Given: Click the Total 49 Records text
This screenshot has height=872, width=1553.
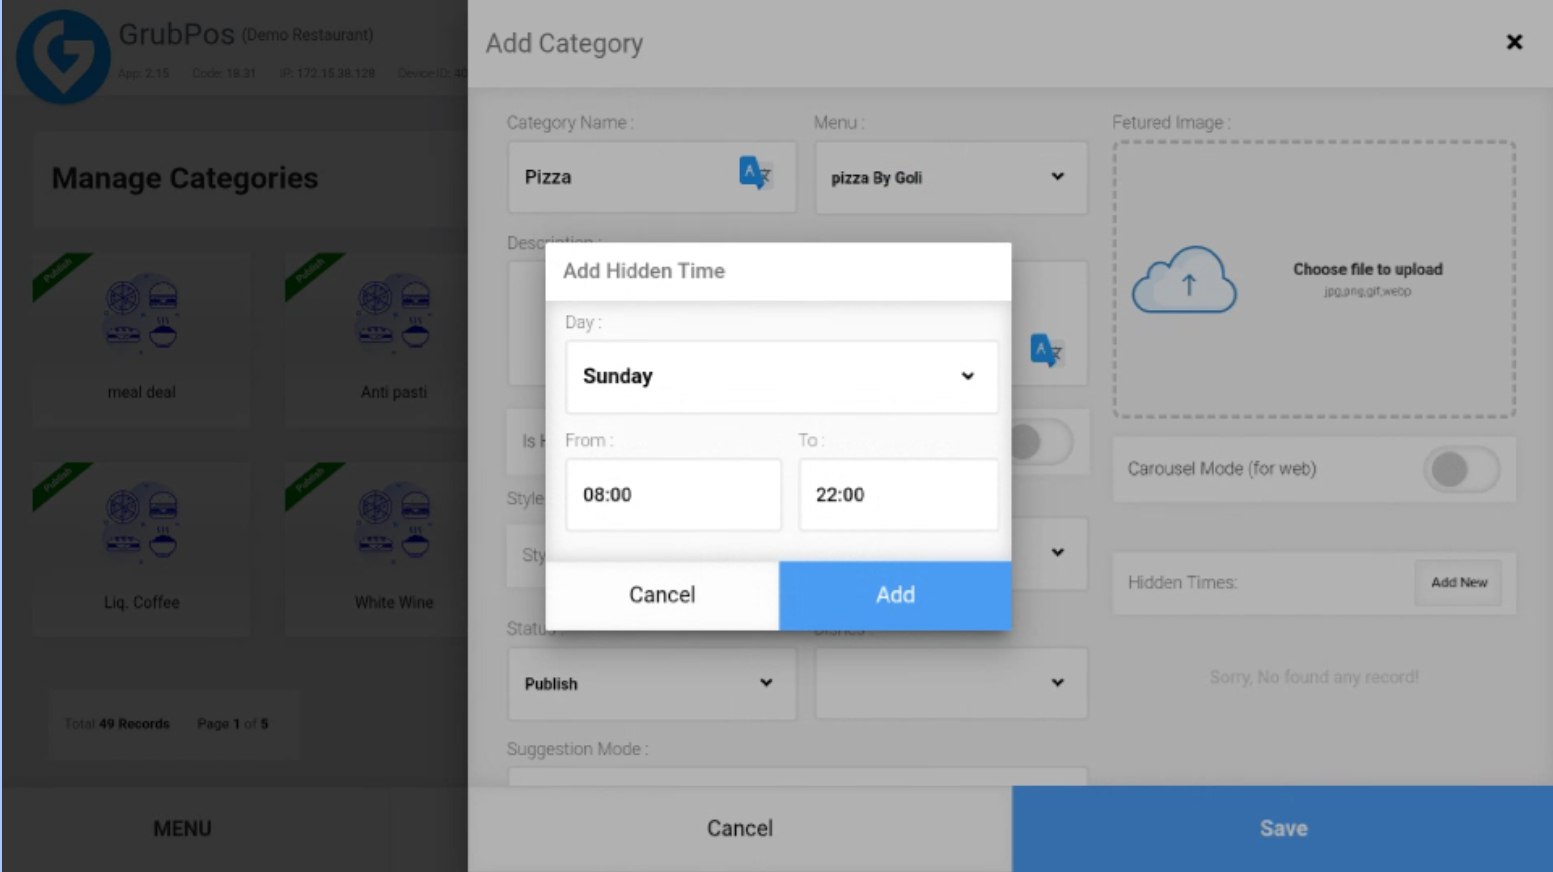Looking at the screenshot, I should [x=117, y=724].
